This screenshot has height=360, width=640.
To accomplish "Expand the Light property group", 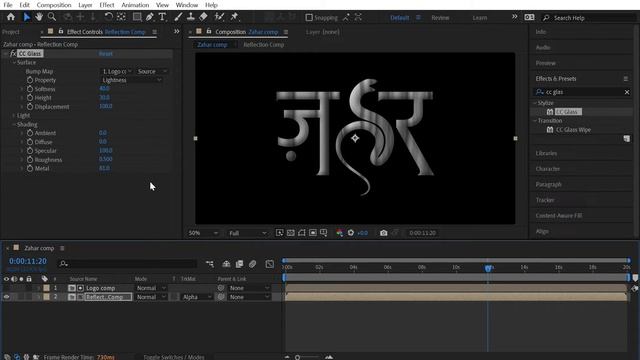I will pyautogui.click(x=13, y=116).
